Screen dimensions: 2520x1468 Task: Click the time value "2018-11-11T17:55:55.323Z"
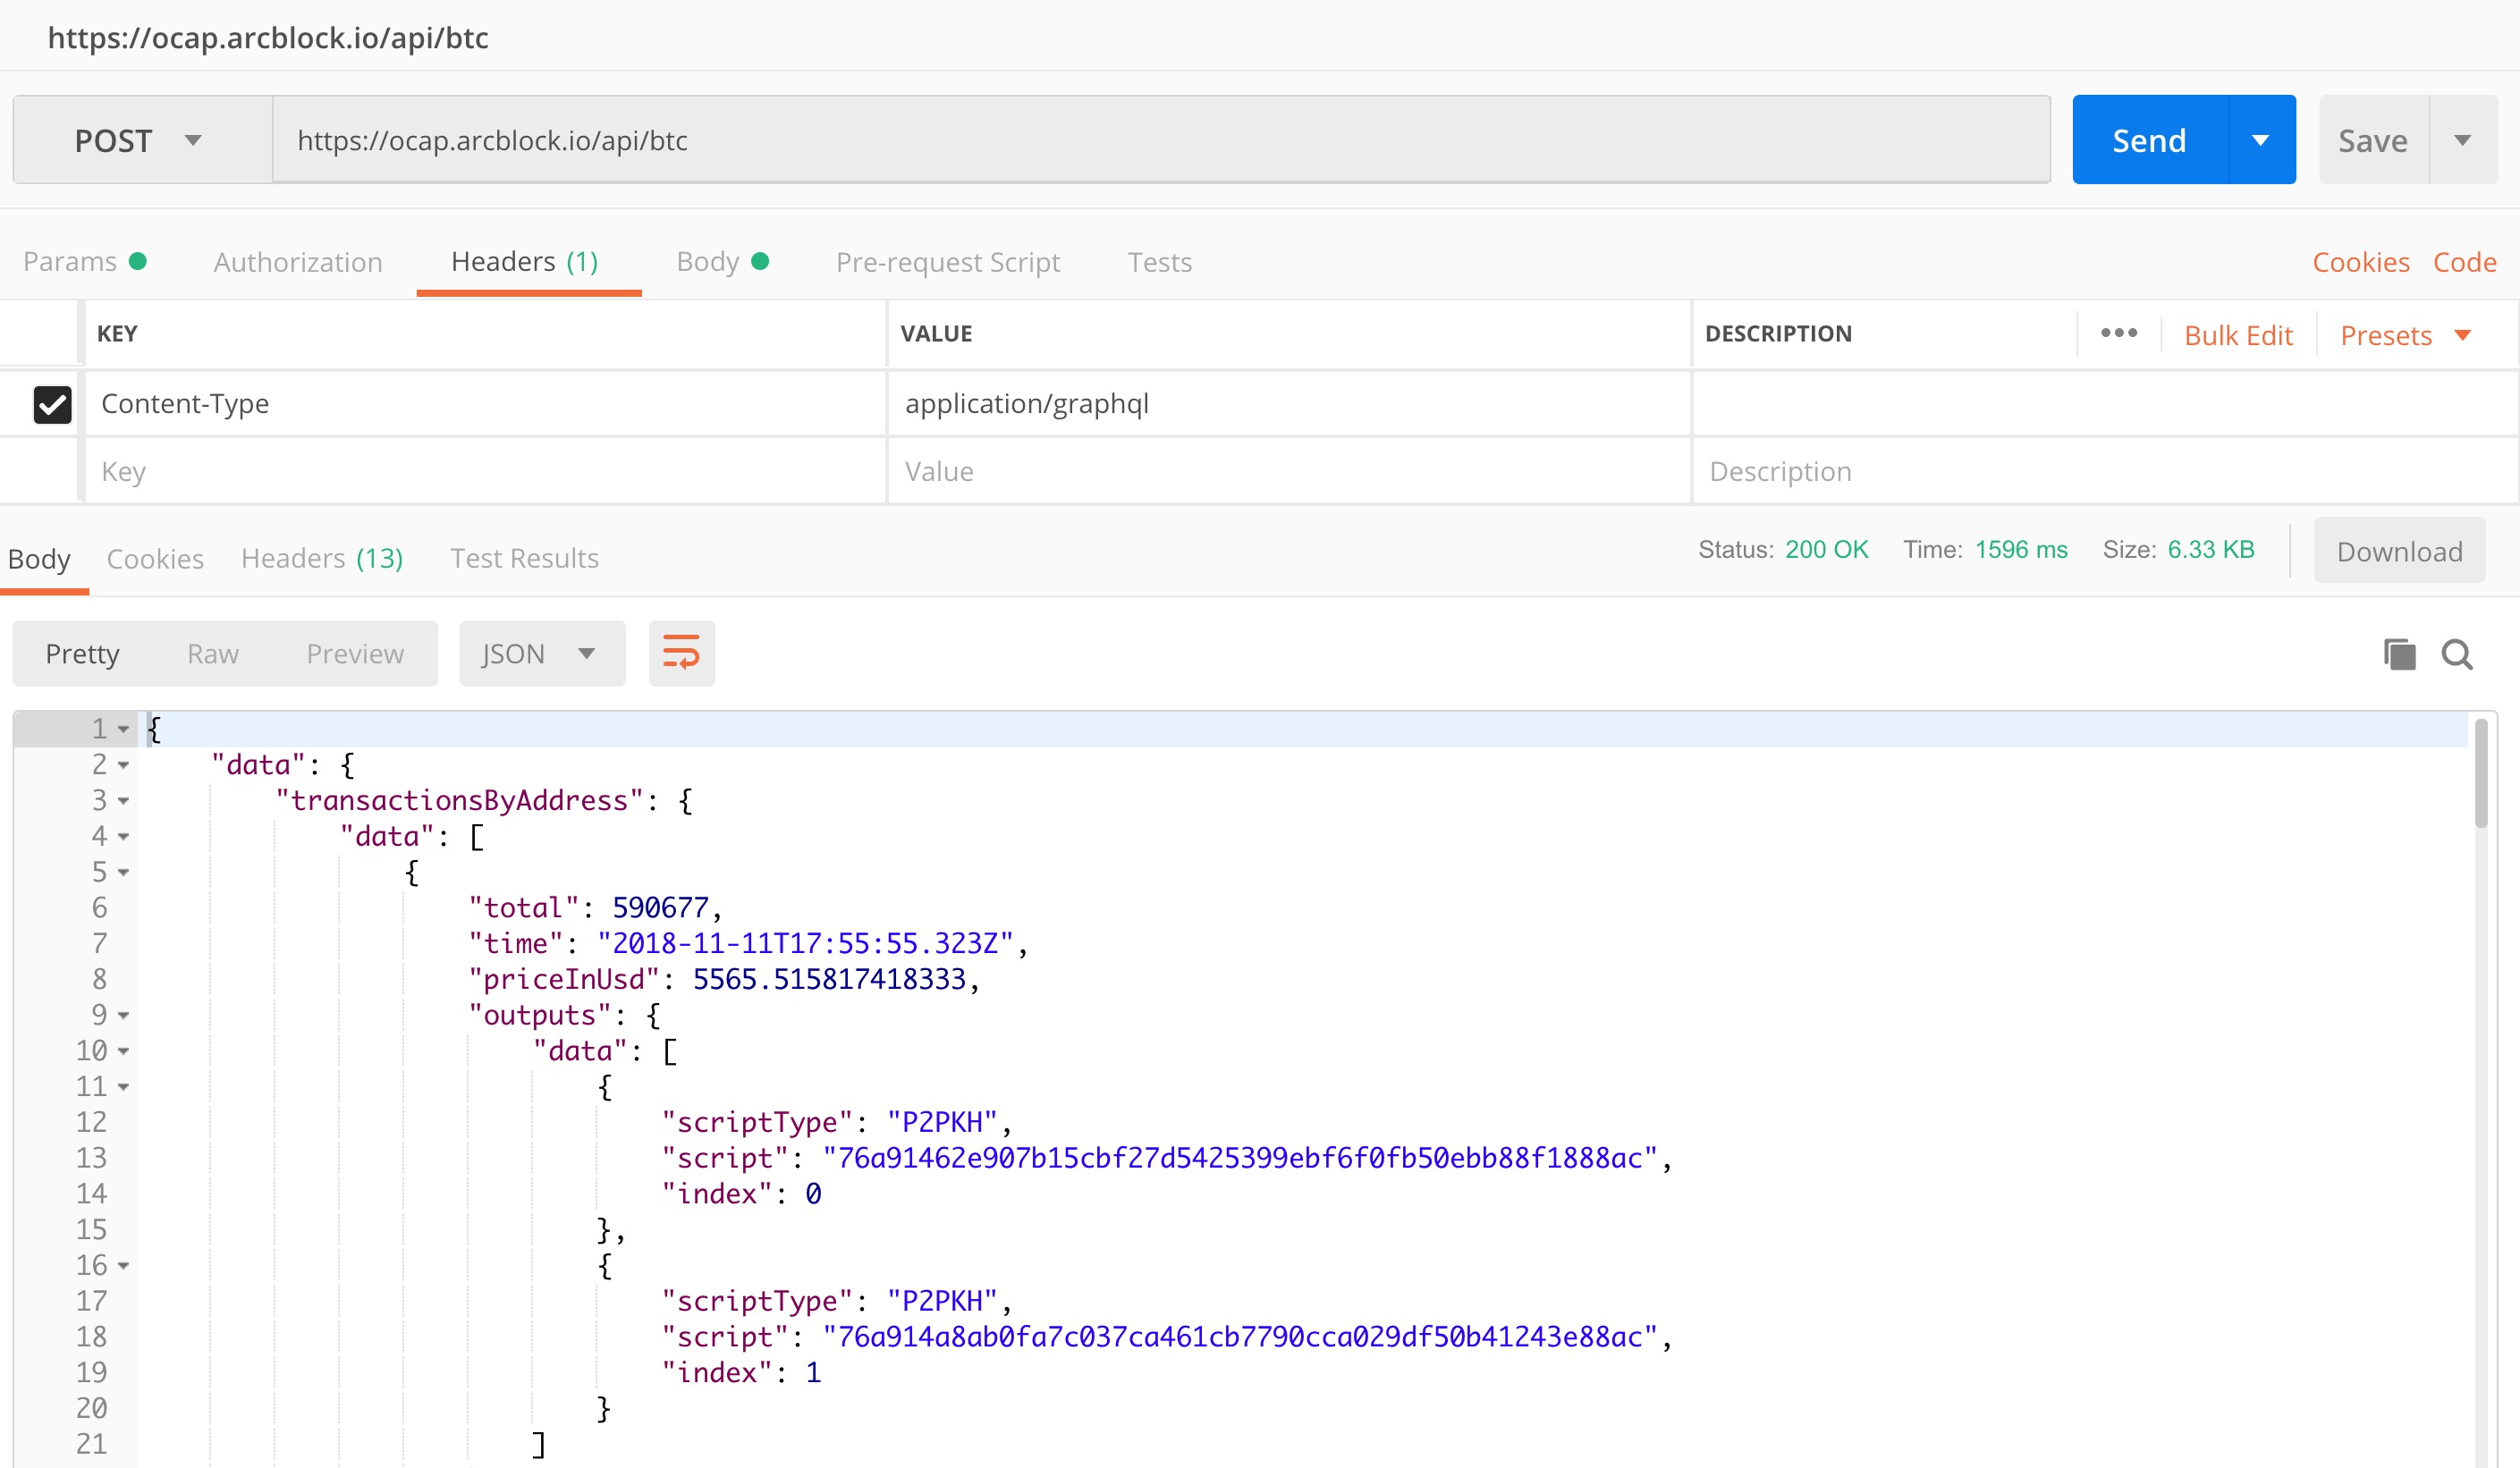(x=805, y=943)
